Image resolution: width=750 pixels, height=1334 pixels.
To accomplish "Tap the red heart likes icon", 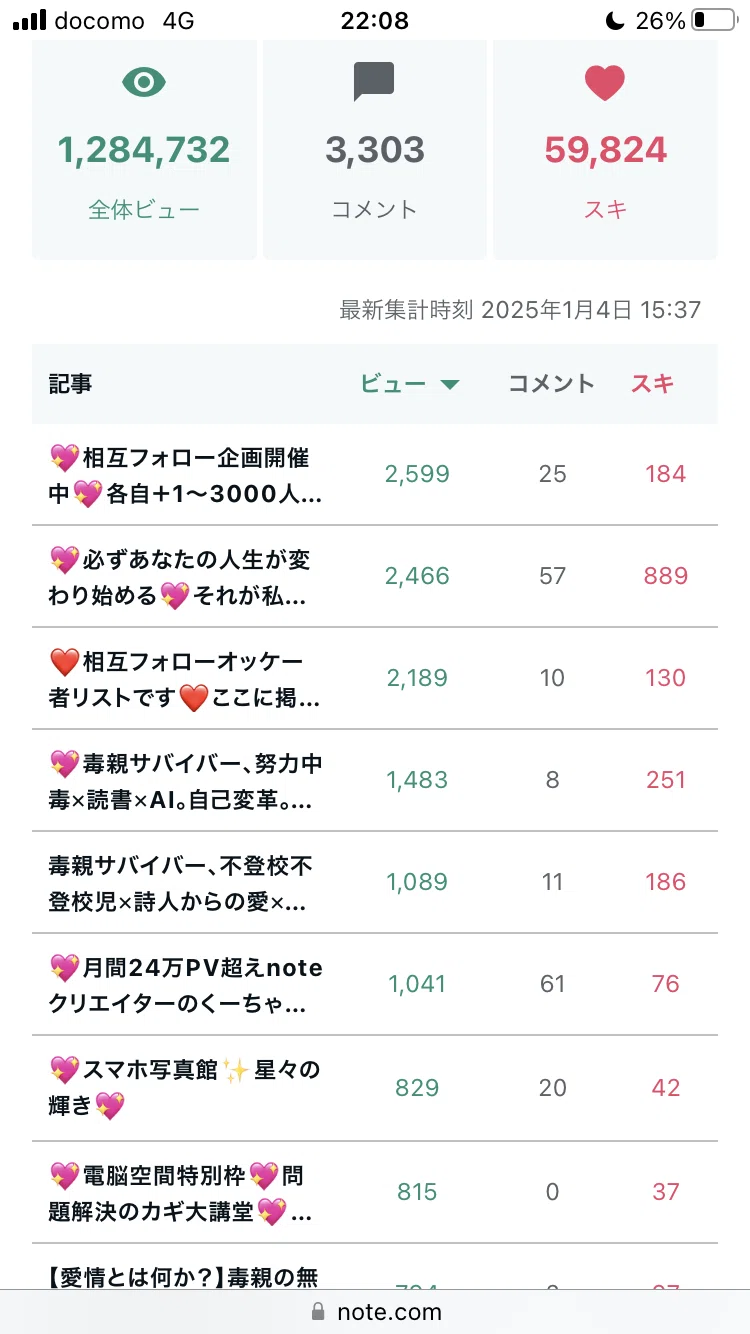I will point(605,82).
